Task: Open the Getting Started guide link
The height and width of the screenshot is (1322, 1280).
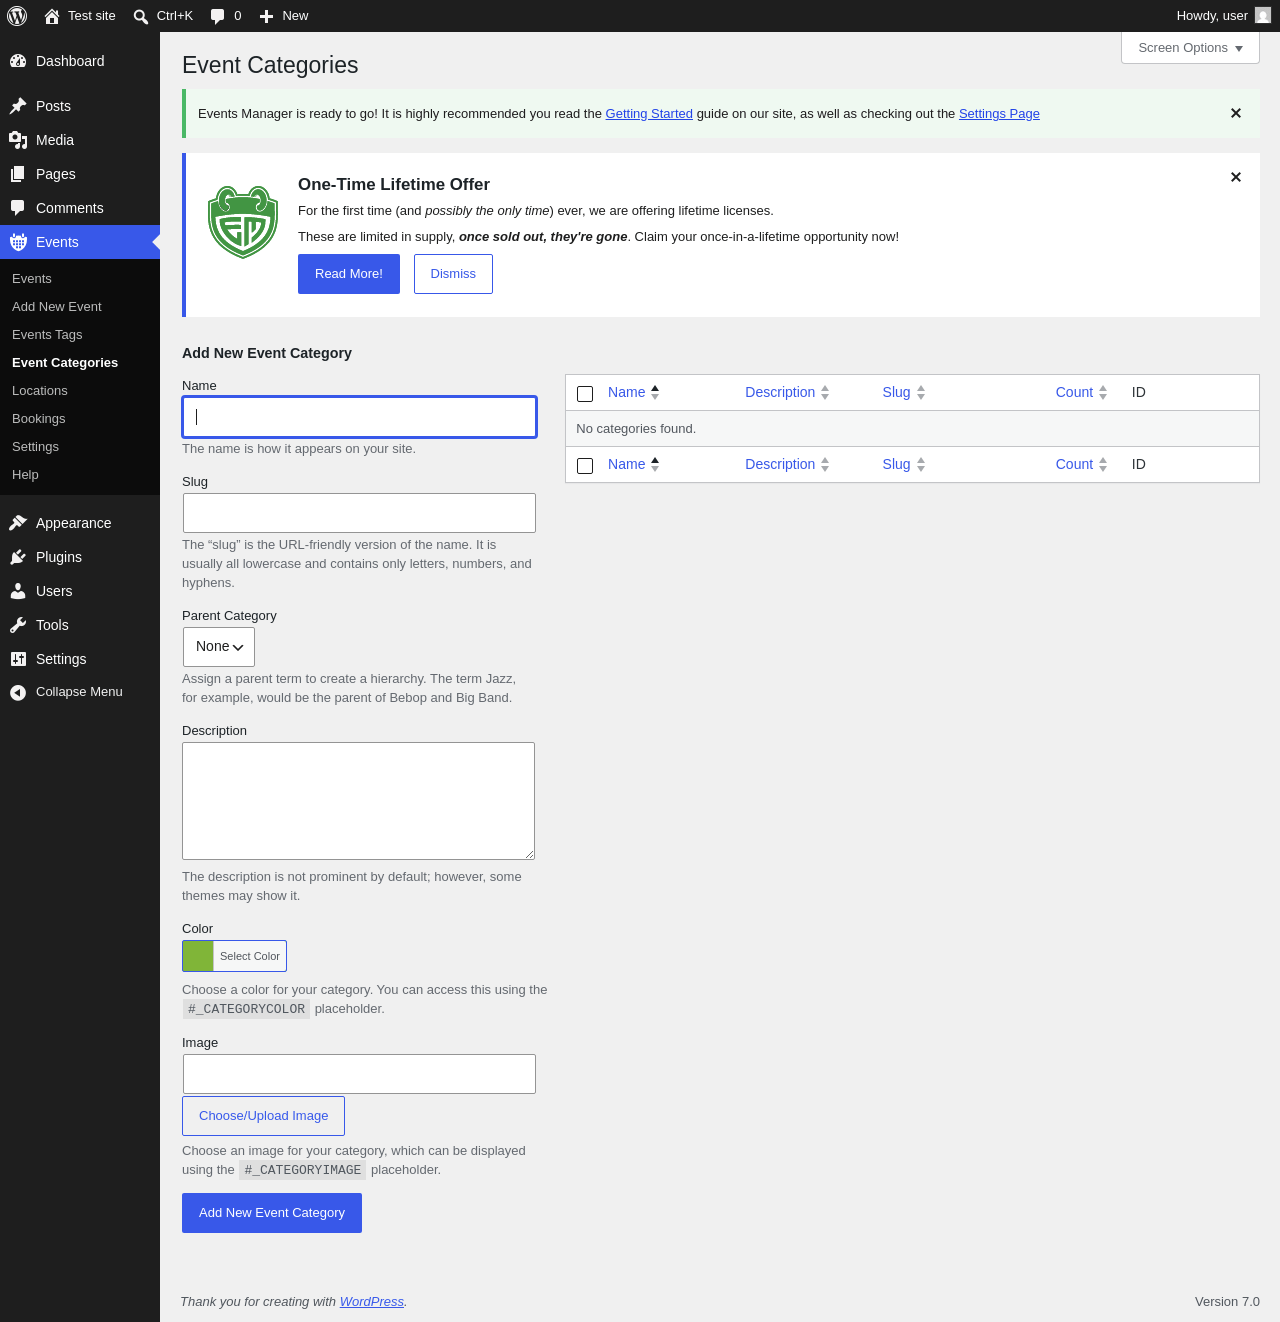Action: [x=649, y=114]
